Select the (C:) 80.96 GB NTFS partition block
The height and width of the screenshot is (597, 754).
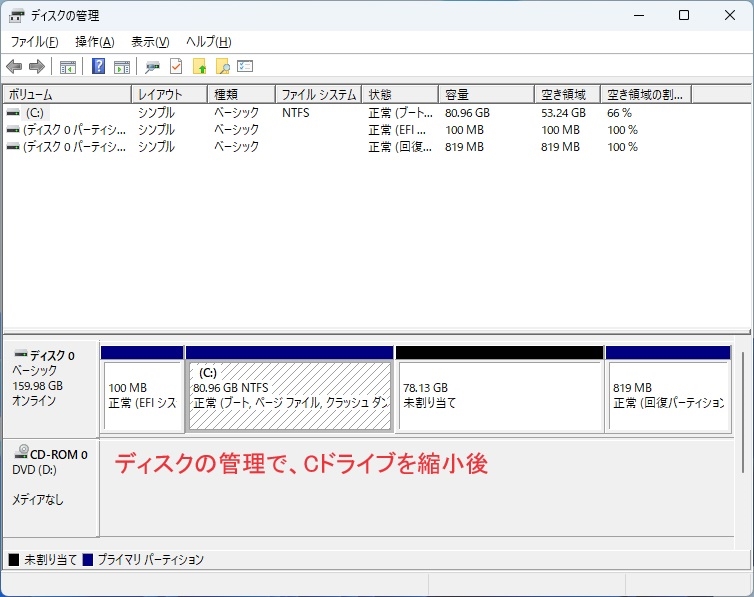(x=289, y=389)
